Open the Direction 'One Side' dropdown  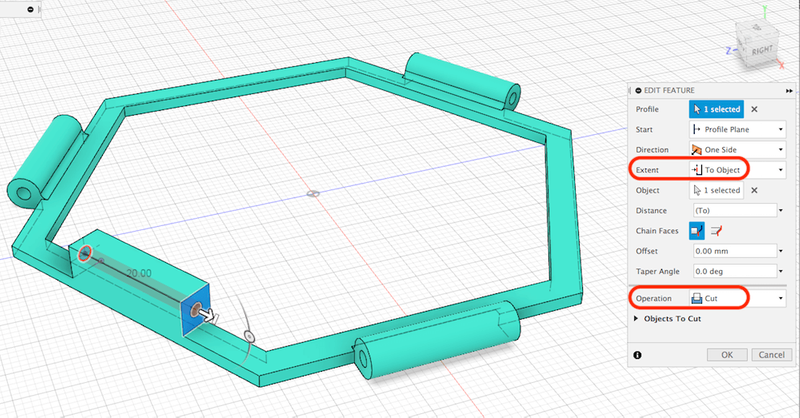[x=737, y=149]
